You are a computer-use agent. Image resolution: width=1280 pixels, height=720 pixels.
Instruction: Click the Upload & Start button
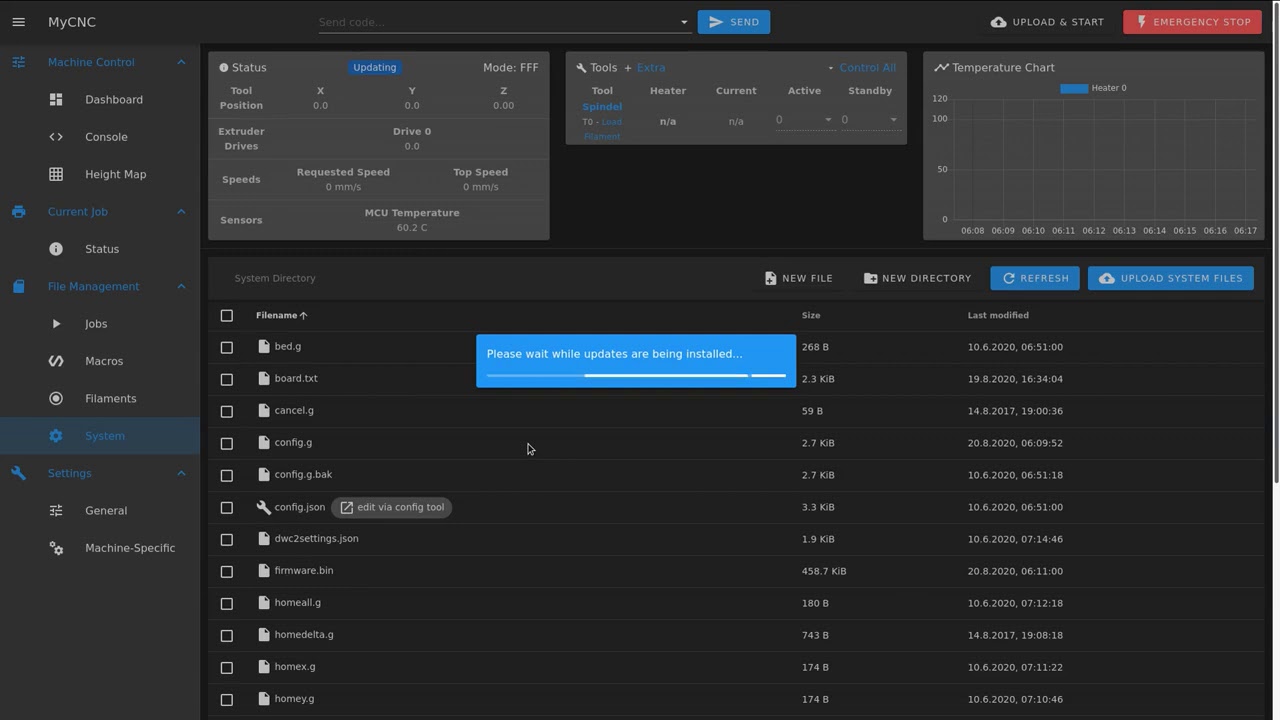point(1047,22)
